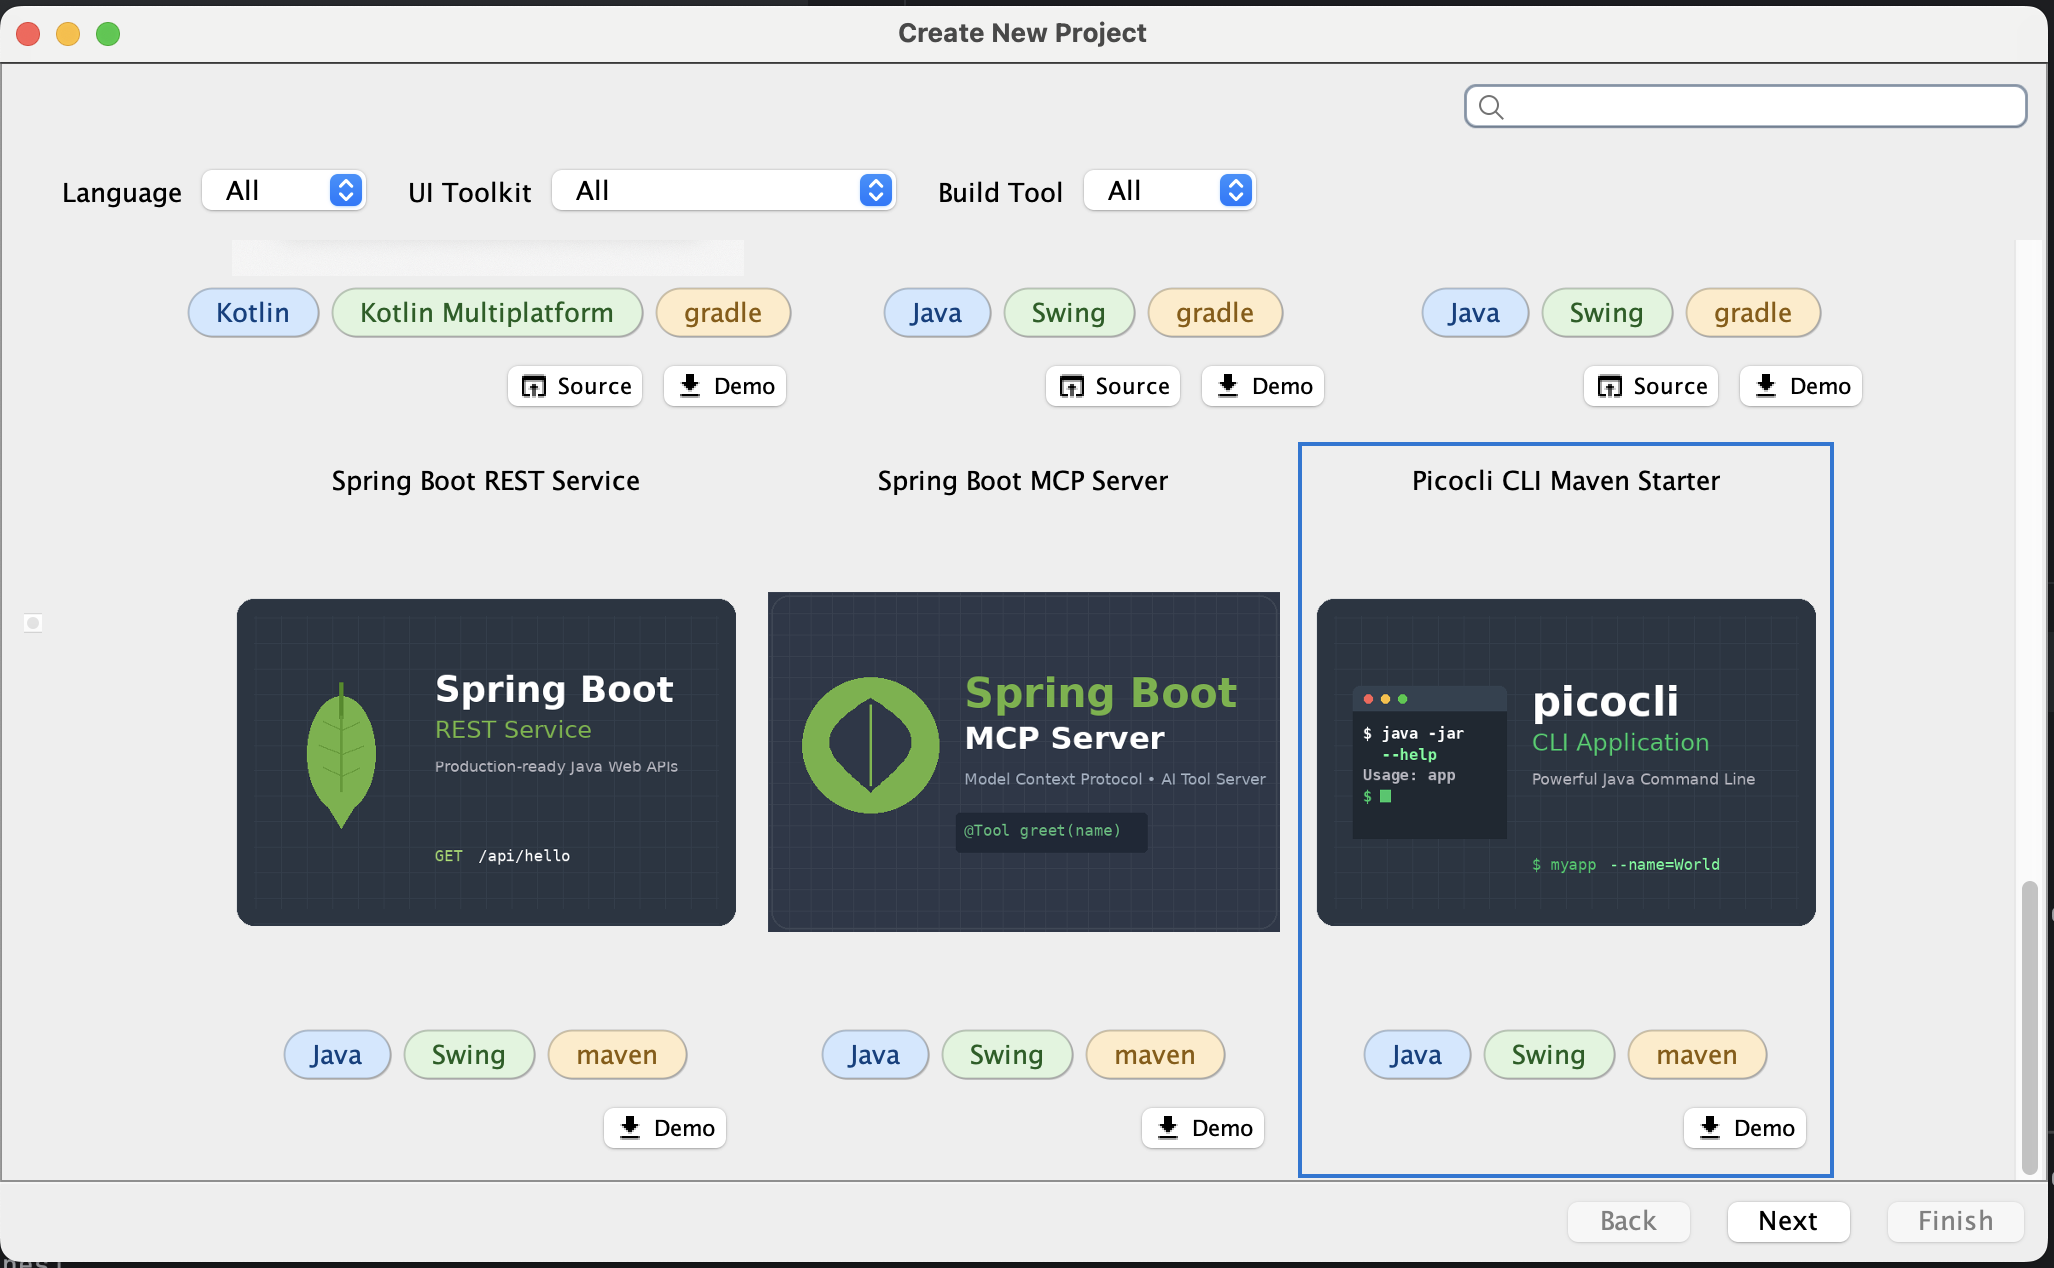This screenshot has width=2054, height=1268.
Task: Click the Swing tag under Spring Boot REST Service
Action: click(469, 1055)
